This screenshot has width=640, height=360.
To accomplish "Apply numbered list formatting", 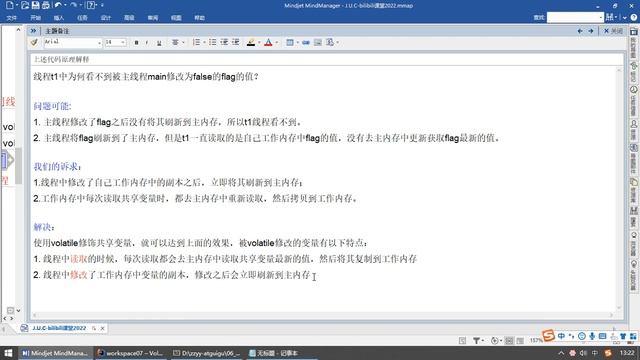I will (x=196, y=42).
